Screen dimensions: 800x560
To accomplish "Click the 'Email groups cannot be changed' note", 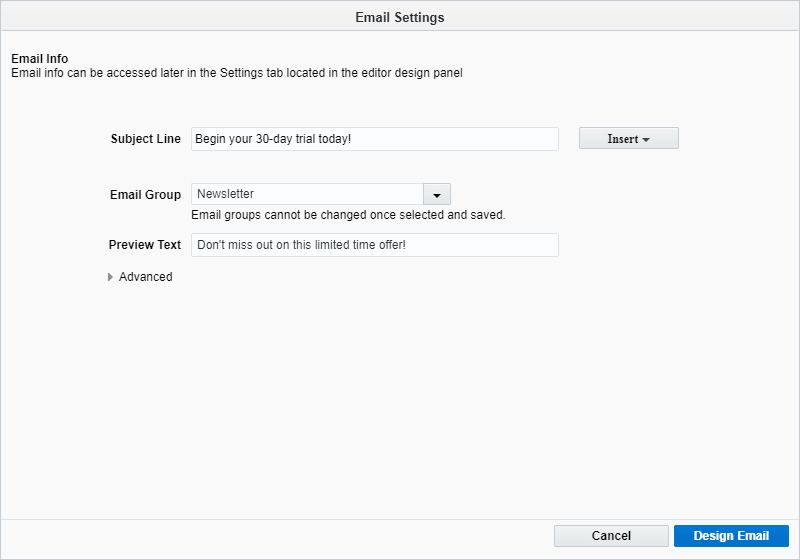I will [348, 215].
